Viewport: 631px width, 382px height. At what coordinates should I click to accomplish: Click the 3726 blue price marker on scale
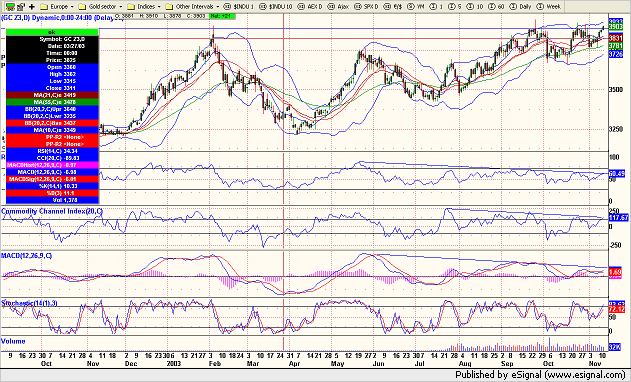tap(616, 54)
